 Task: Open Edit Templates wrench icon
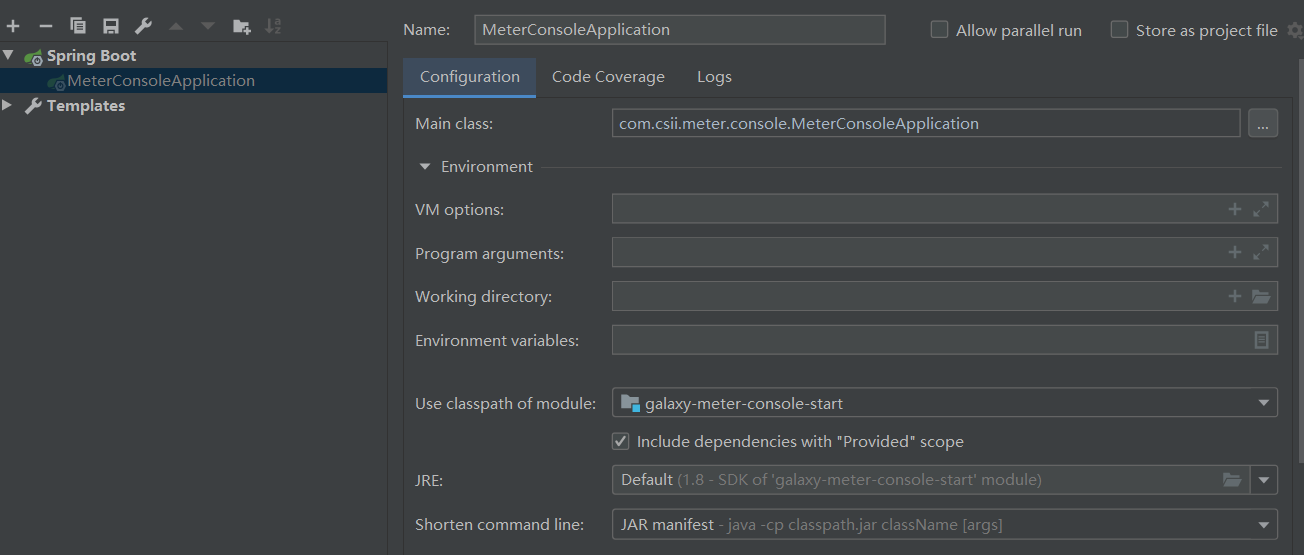point(143,26)
